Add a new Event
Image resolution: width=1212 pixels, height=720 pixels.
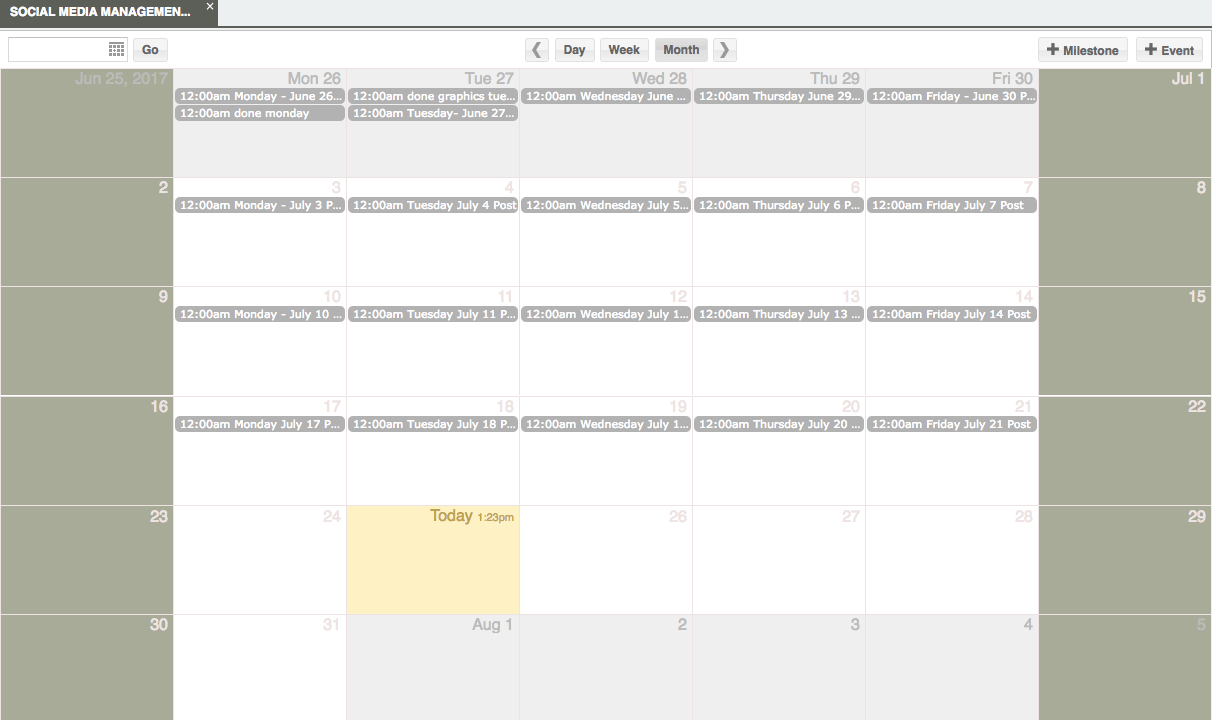click(1169, 50)
